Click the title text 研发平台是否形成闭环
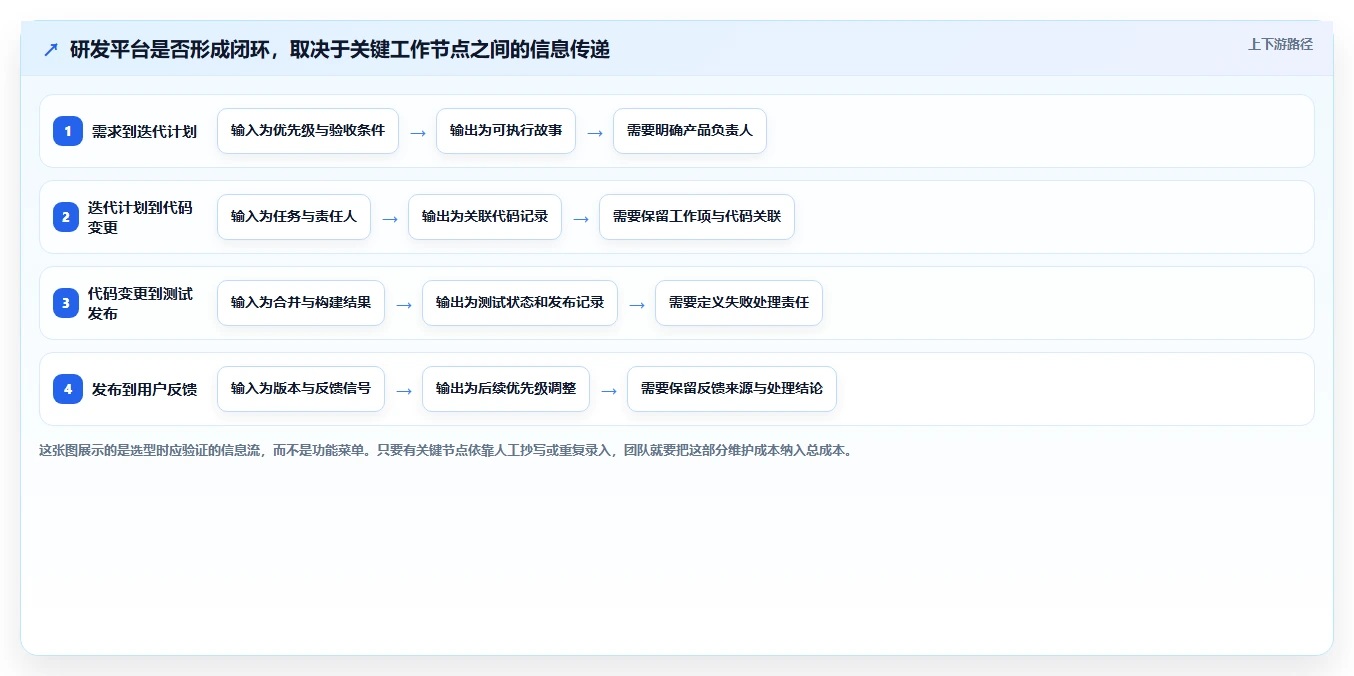The width and height of the screenshot is (1354, 676). (x=168, y=49)
